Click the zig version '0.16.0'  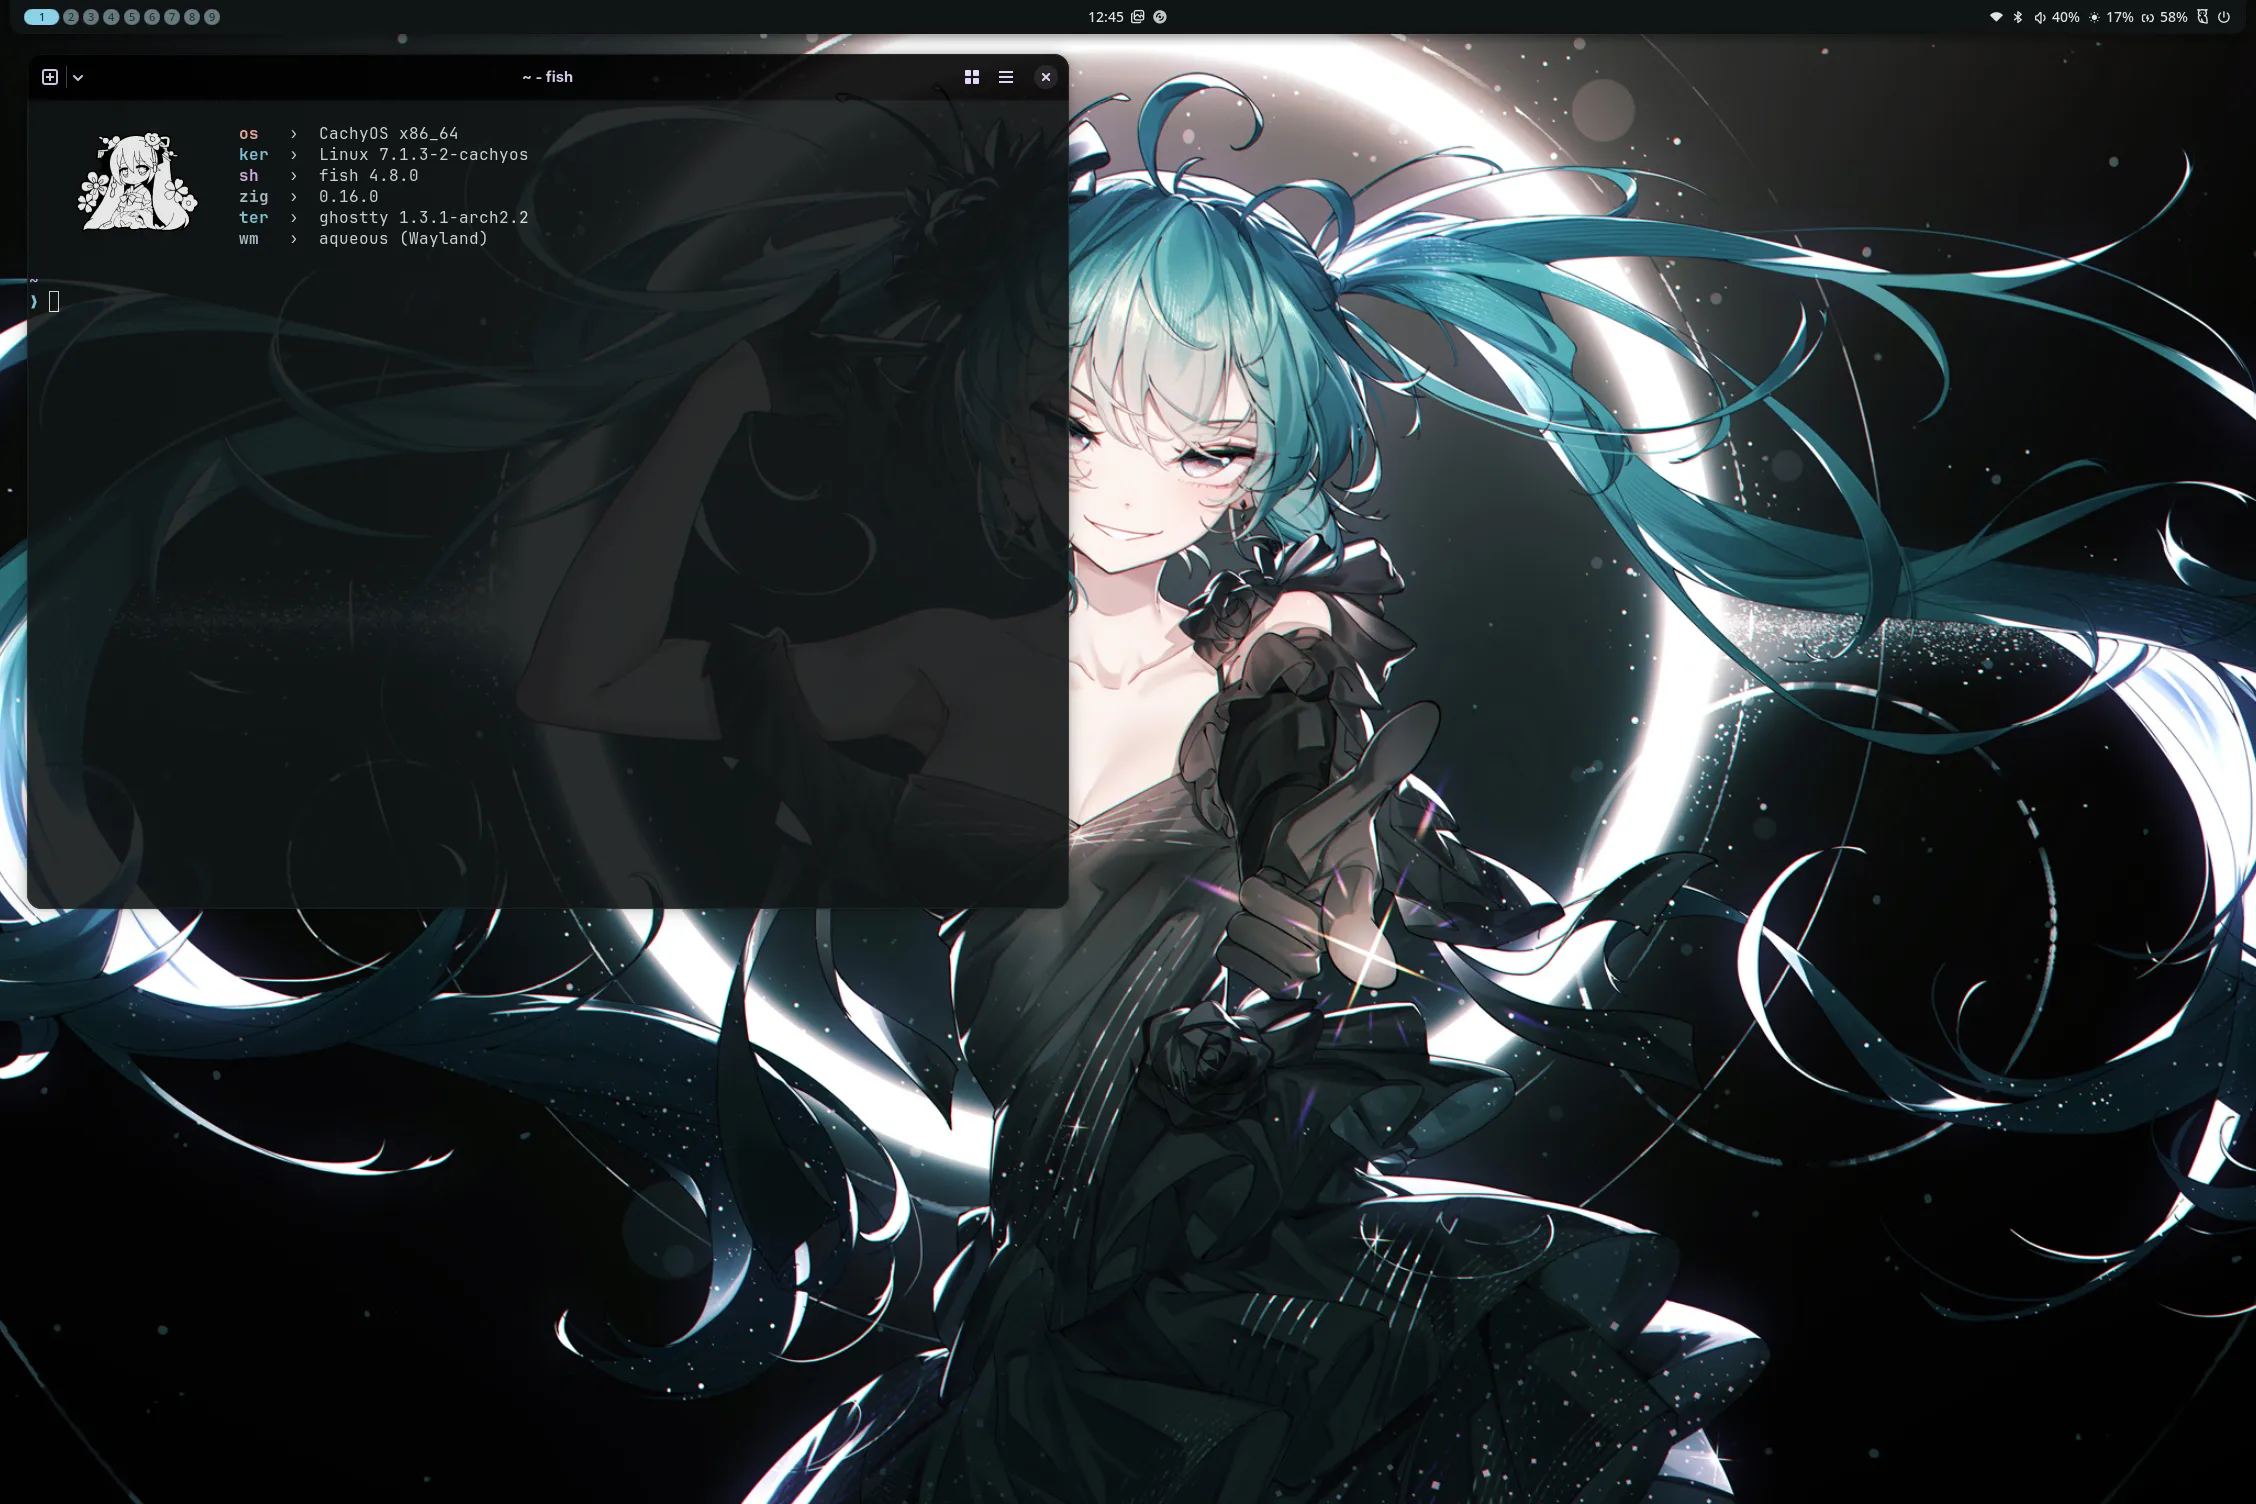tap(349, 196)
